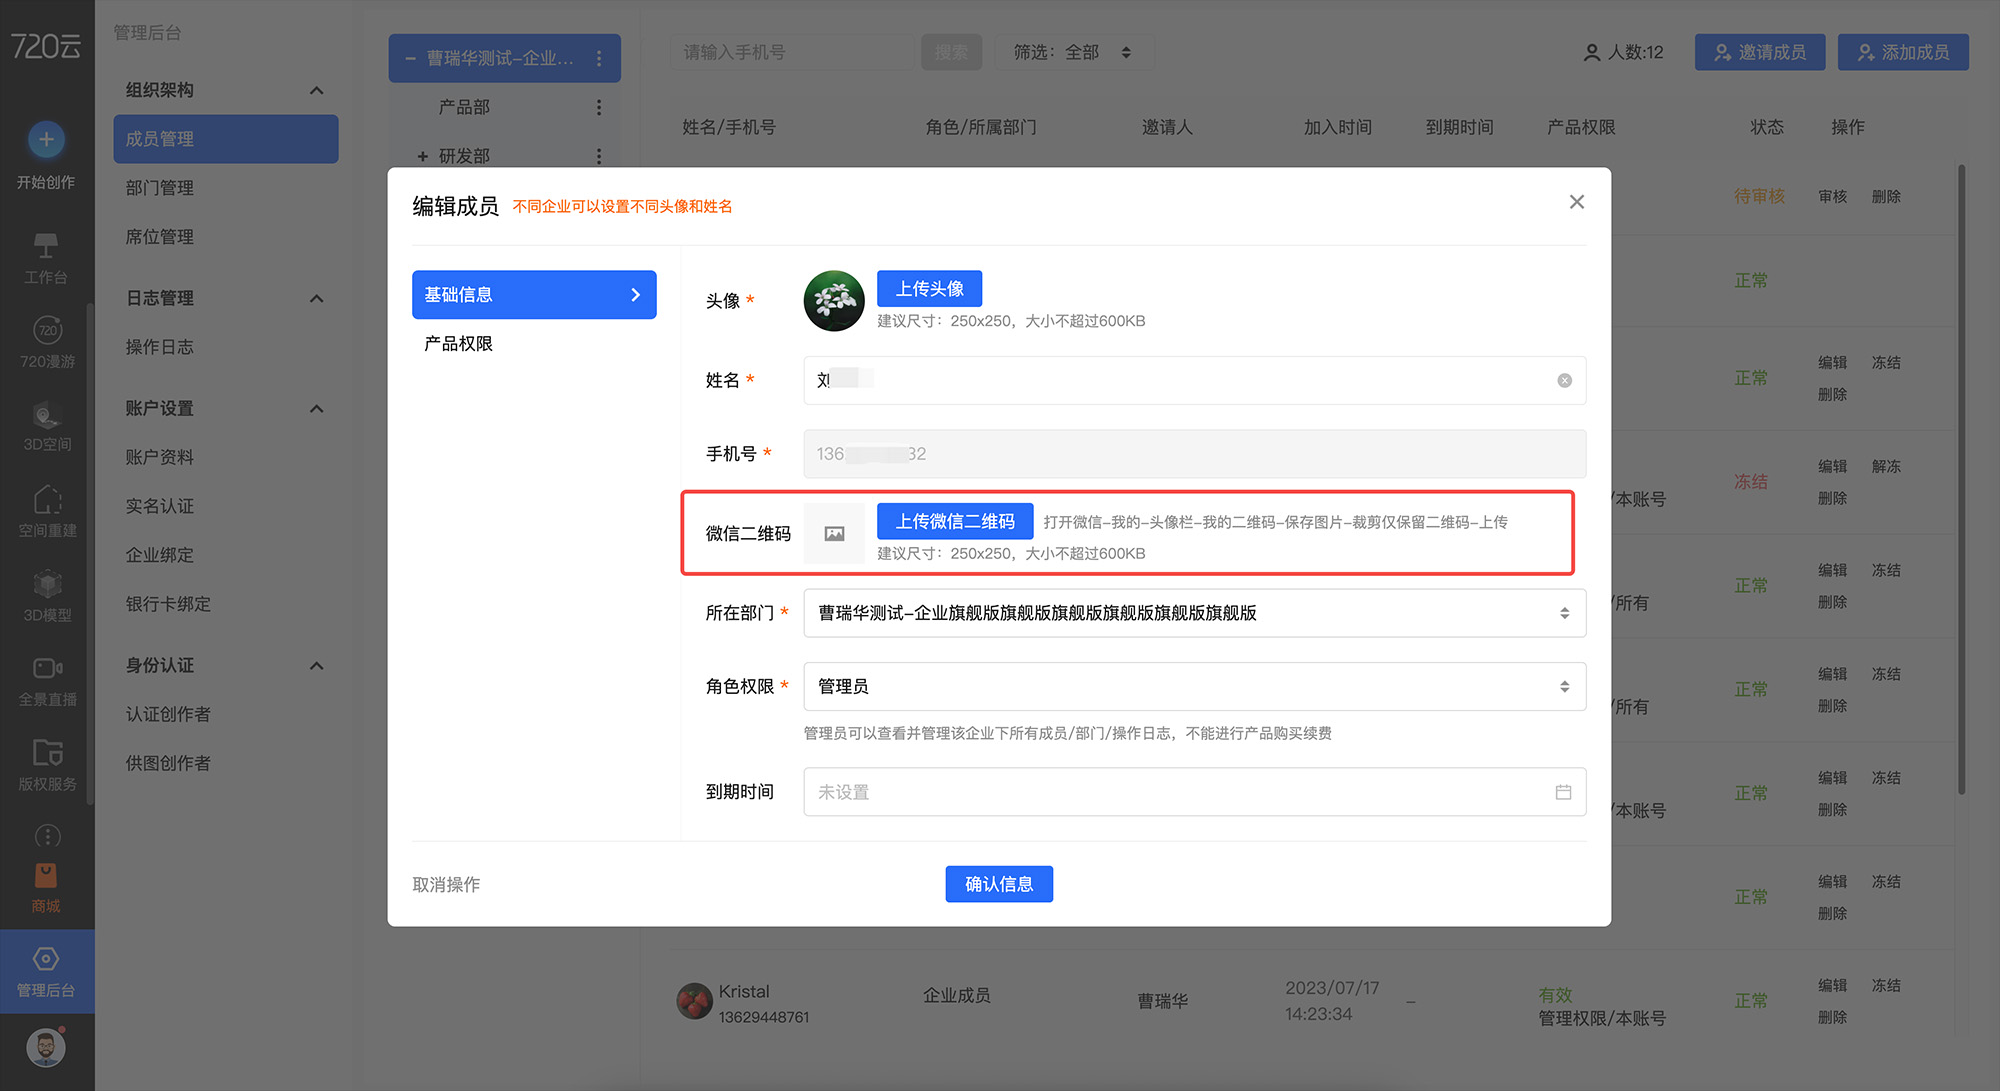The width and height of the screenshot is (2000, 1091).
Task: Click the 确认信息 button
Action: pyautogui.click(x=998, y=884)
